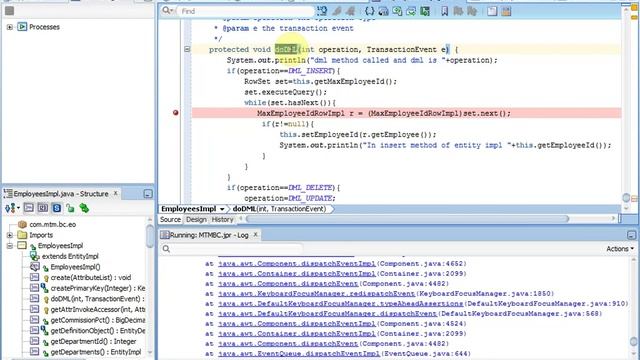Image resolution: width=640 pixels, height=360 pixels.
Task: Open the search options dropdown arrow beside Find
Action: tap(173, 11)
